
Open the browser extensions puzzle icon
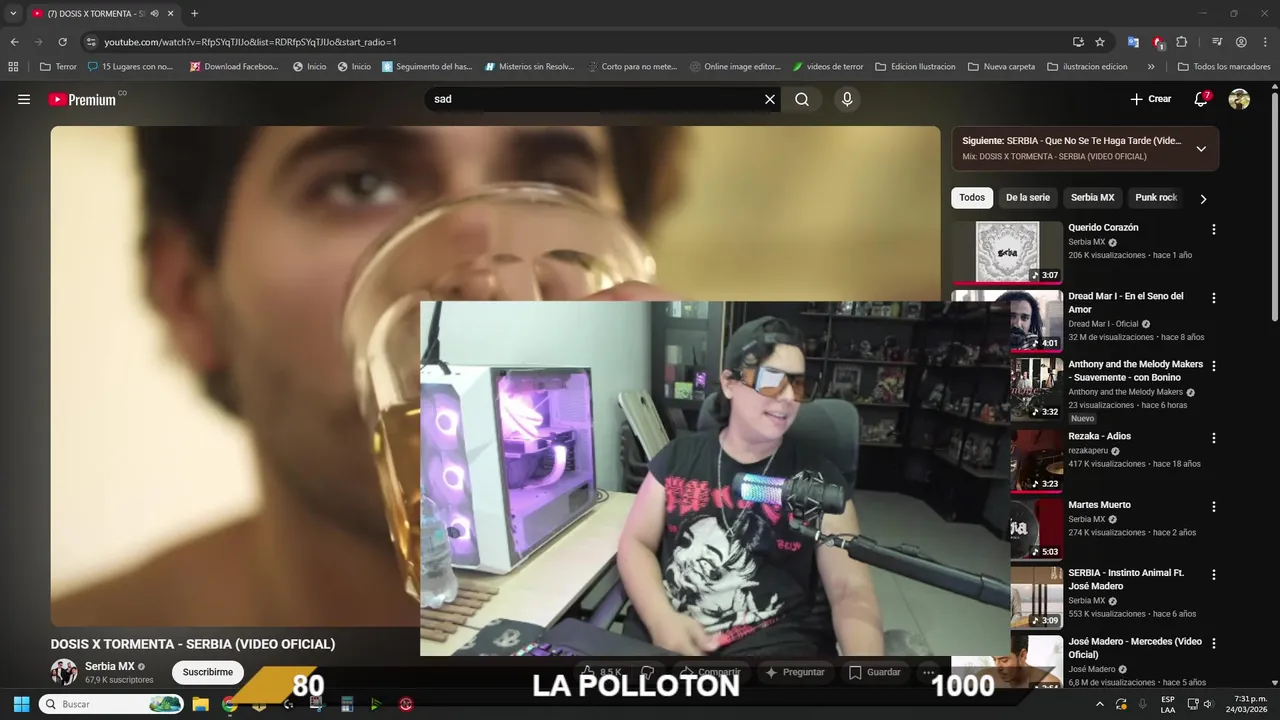coord(1182,42)
